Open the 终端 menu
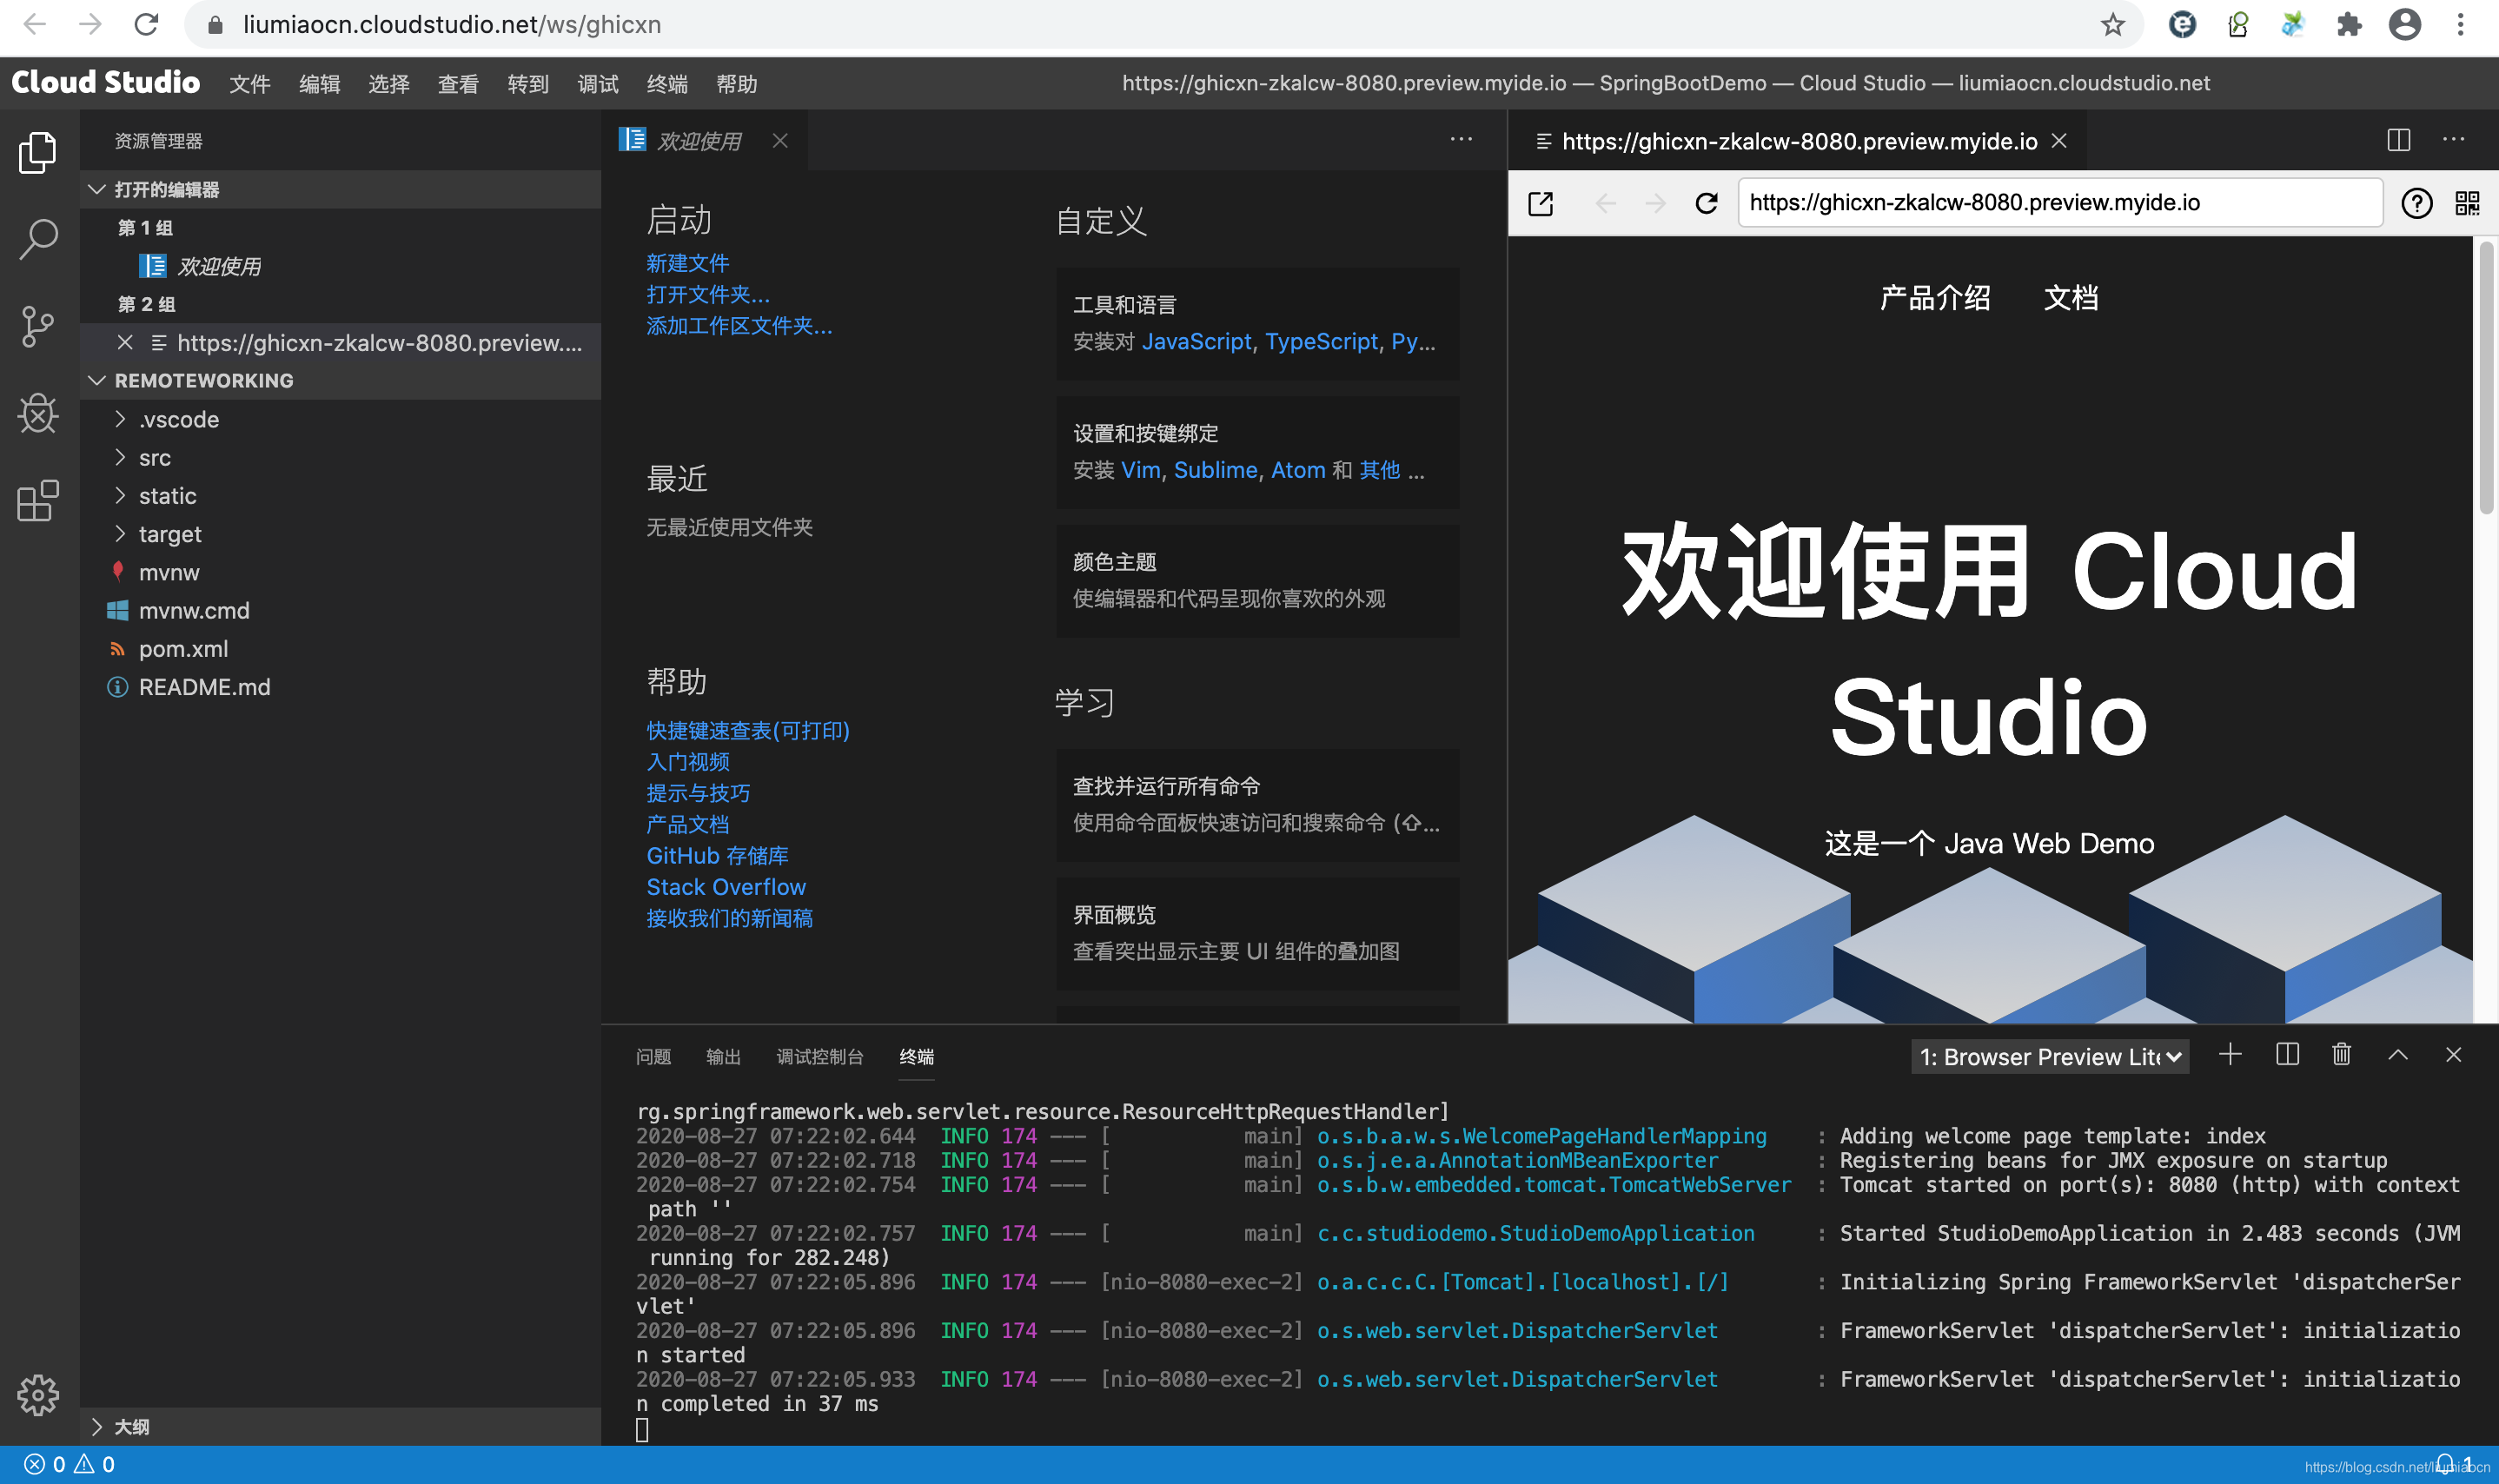The image size is (2499, 1484). tap(667, 84)
